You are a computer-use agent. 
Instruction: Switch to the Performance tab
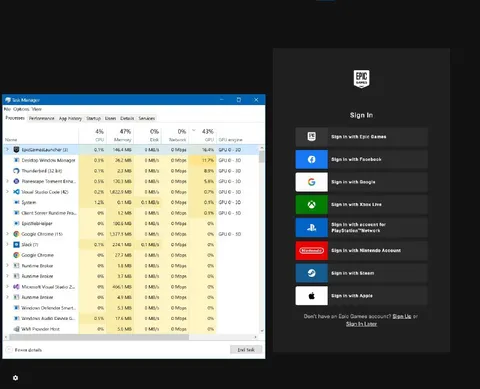pyautogui.click(x=41, y=118)
